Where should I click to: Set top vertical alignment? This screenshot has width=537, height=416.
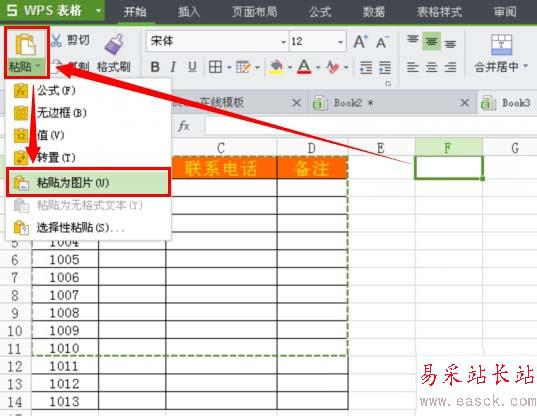coord(413,41)
